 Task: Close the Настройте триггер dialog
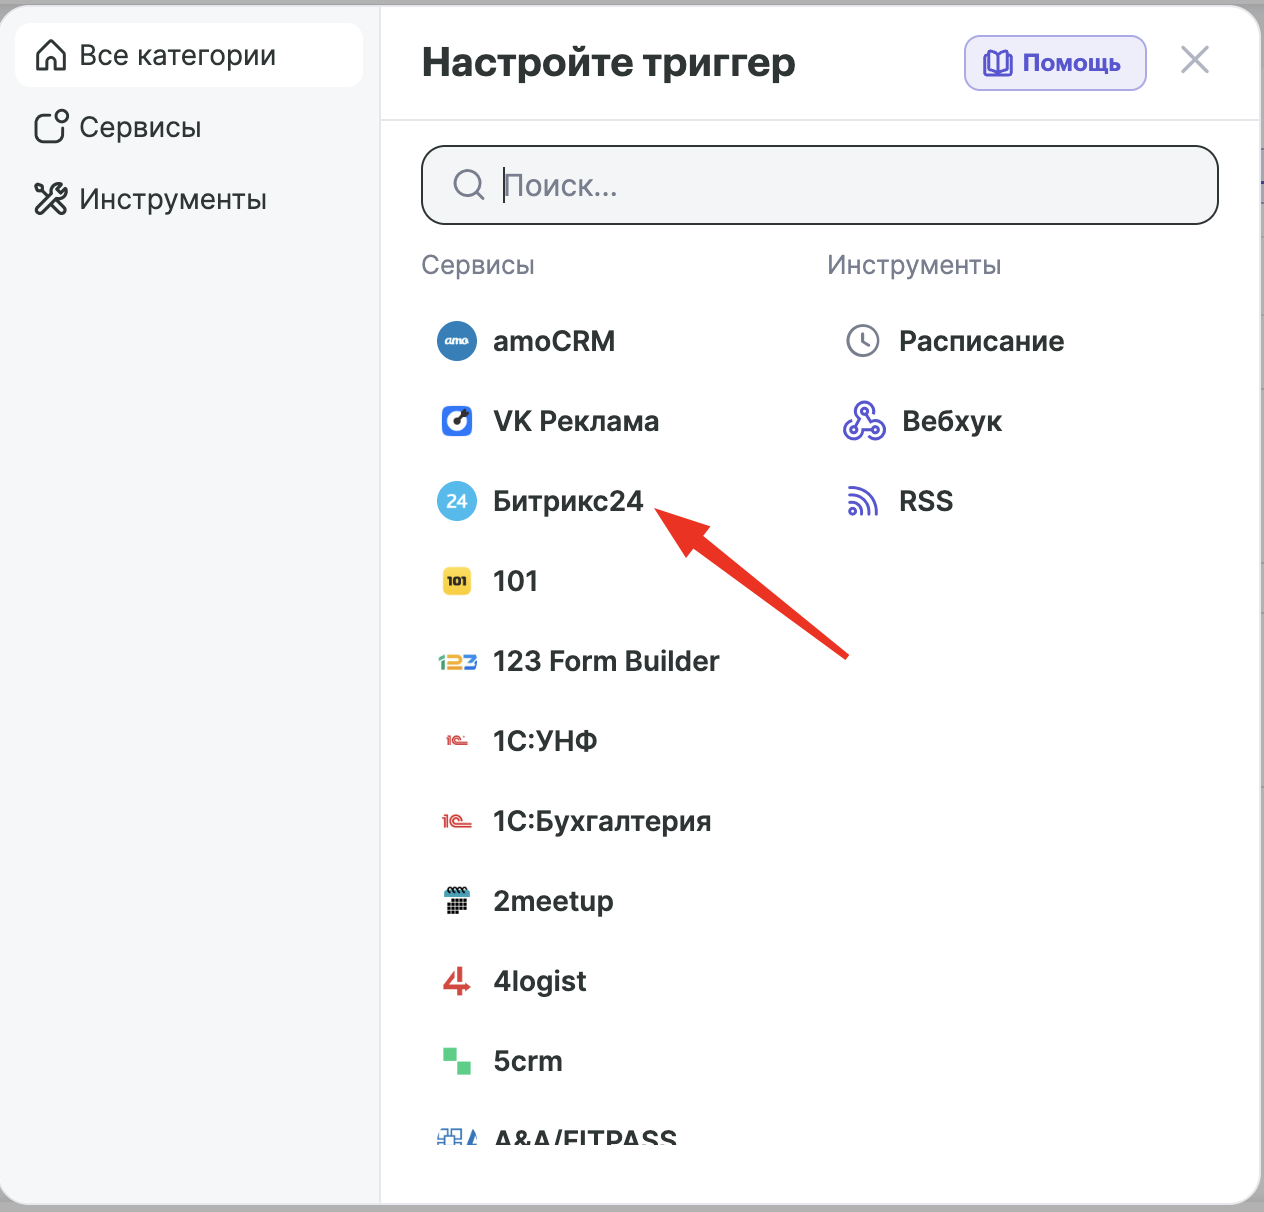(1195, 60)
